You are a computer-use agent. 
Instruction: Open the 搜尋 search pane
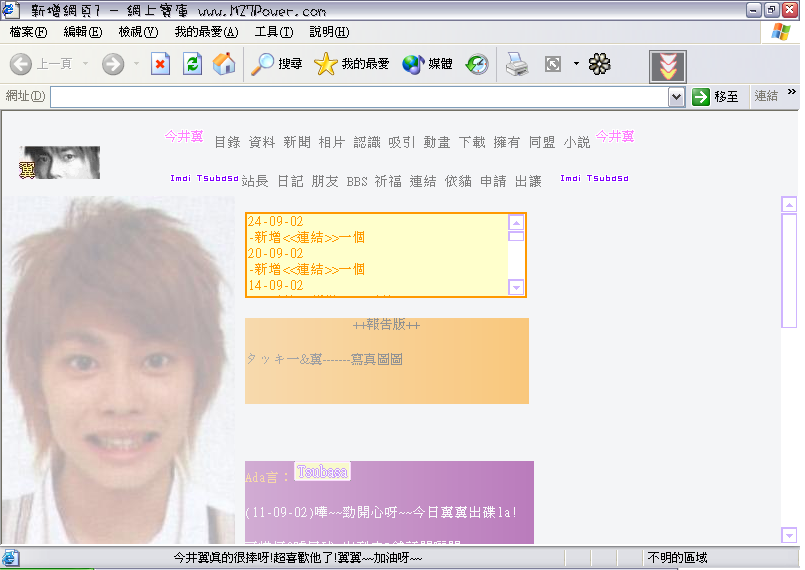(276, 64)
